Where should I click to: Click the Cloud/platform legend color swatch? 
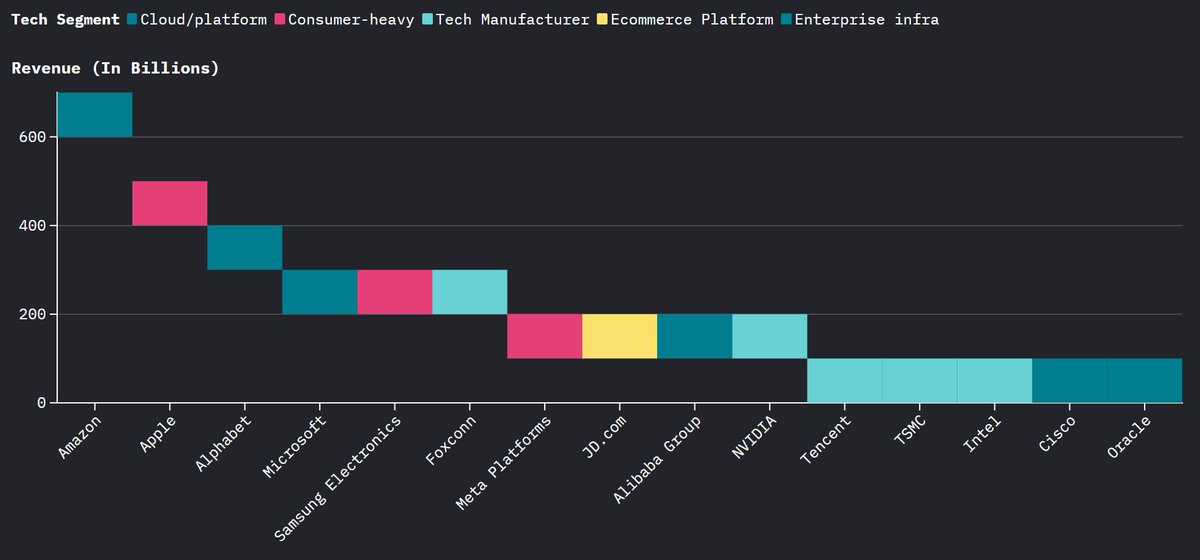point(132,19)
